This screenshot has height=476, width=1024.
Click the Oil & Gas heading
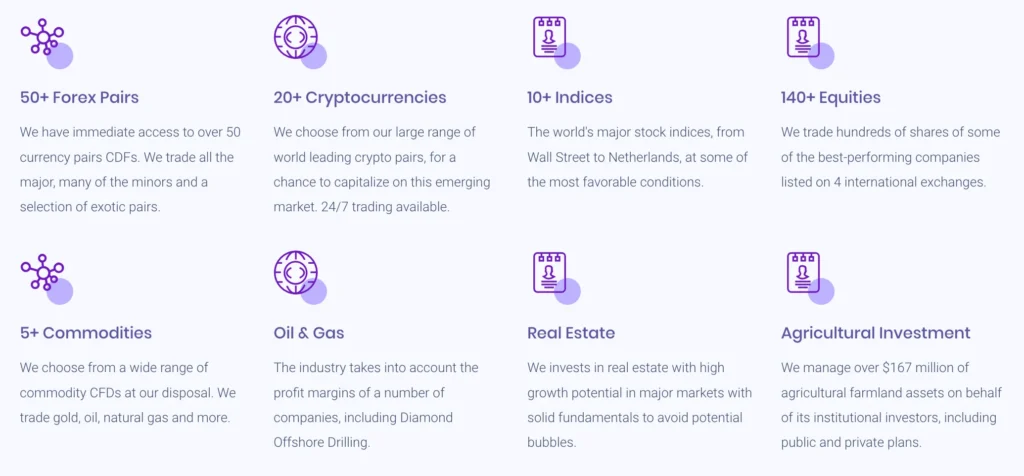coord(309,333)
